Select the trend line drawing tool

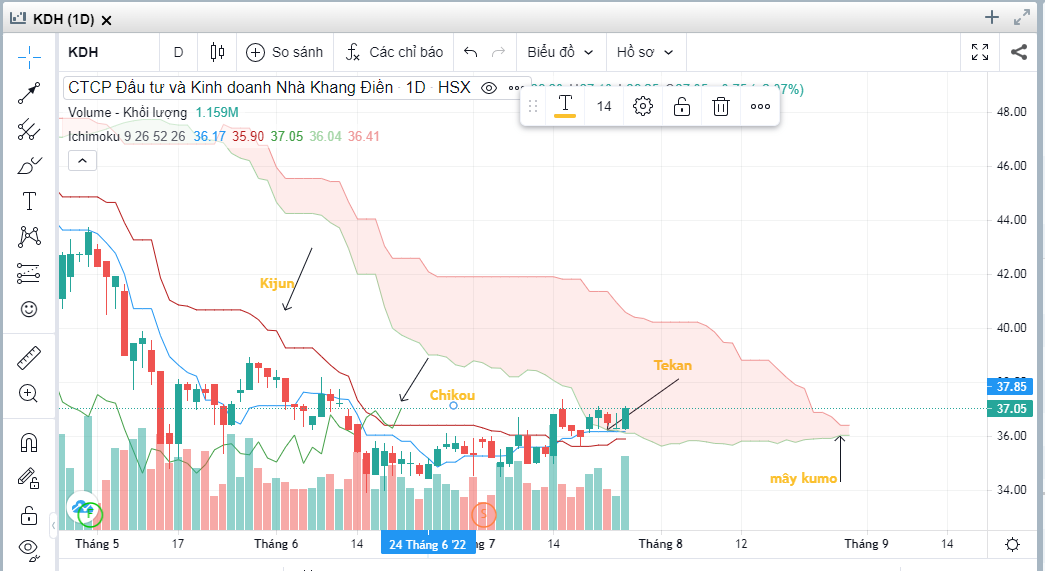coord(29,93)
